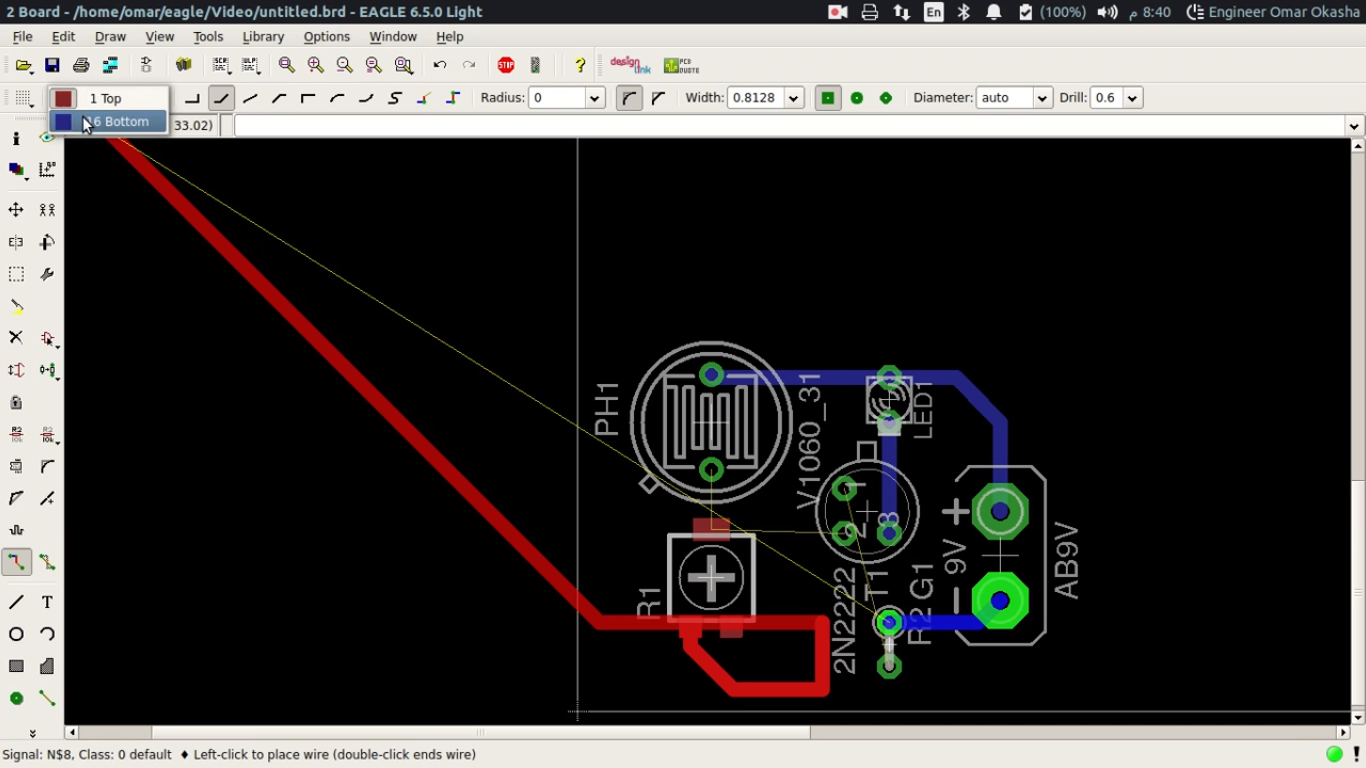Open the File menu

22,36
